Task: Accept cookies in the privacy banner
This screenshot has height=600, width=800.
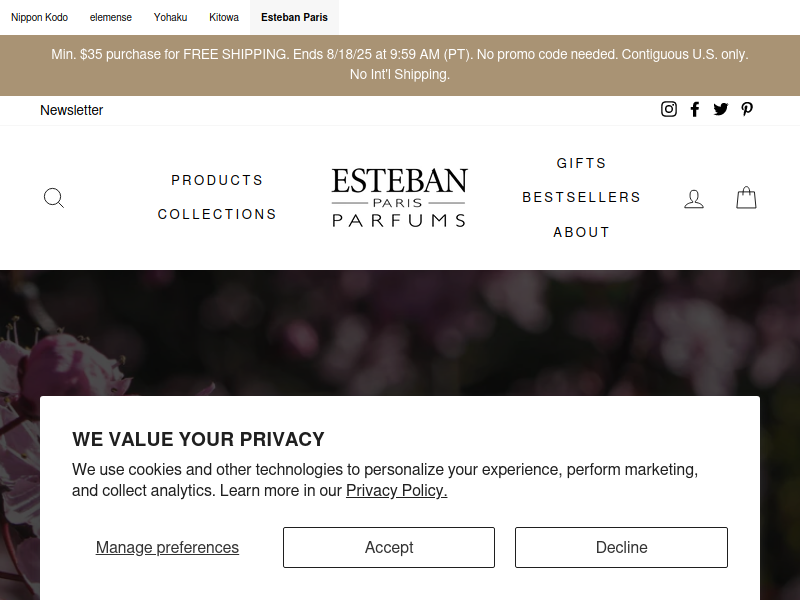Action: point(389,547)
